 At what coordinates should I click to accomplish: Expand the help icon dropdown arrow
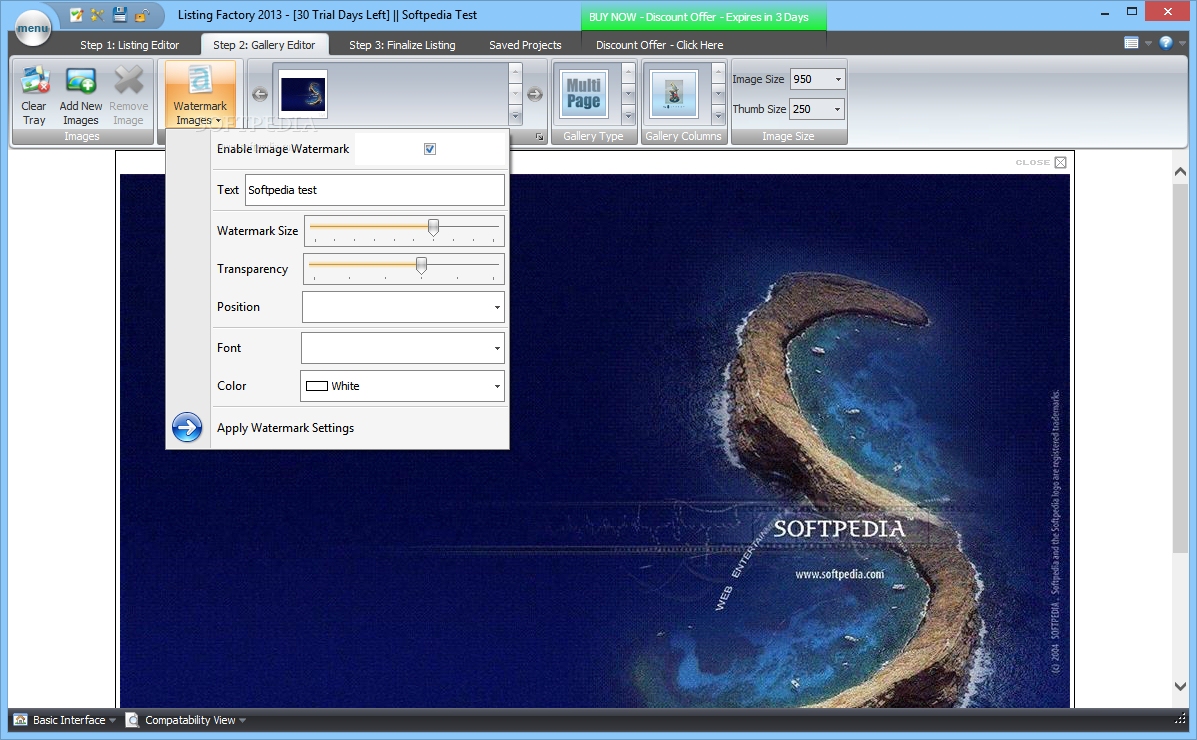pyautogui.click(x=1181, y=44)
